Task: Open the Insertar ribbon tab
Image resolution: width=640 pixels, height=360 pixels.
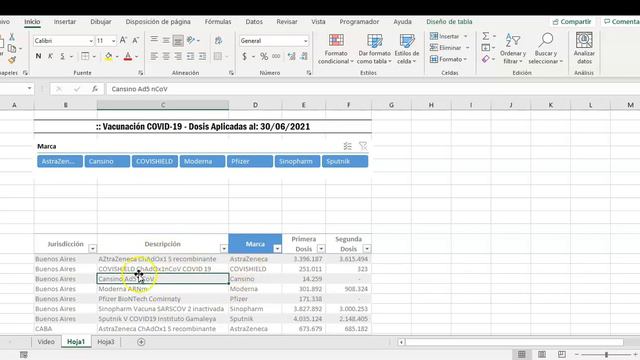Action: 65,22
